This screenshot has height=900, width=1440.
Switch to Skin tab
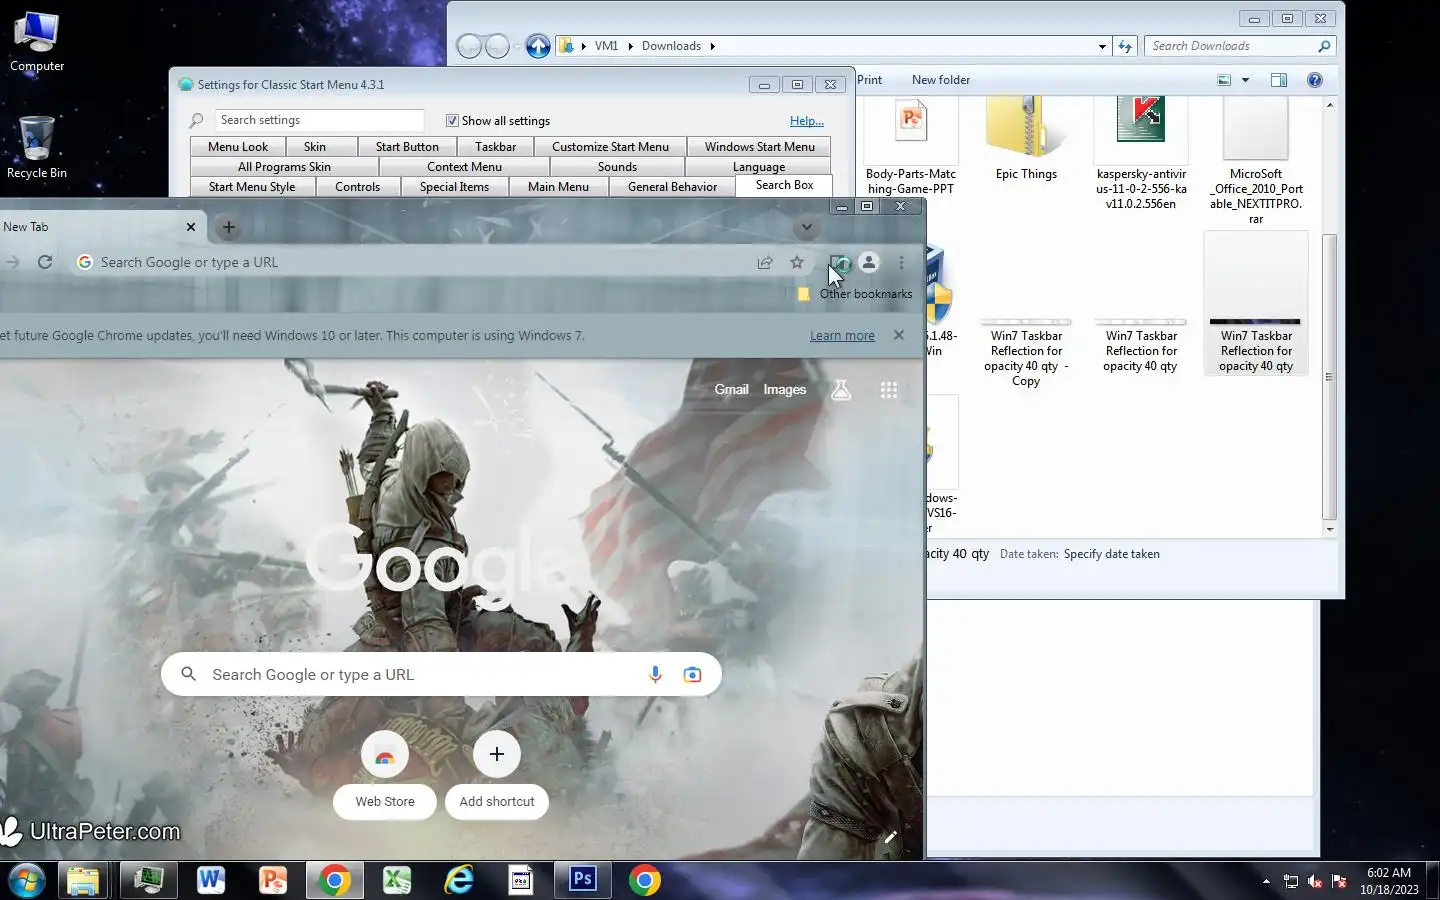point(315,147)
